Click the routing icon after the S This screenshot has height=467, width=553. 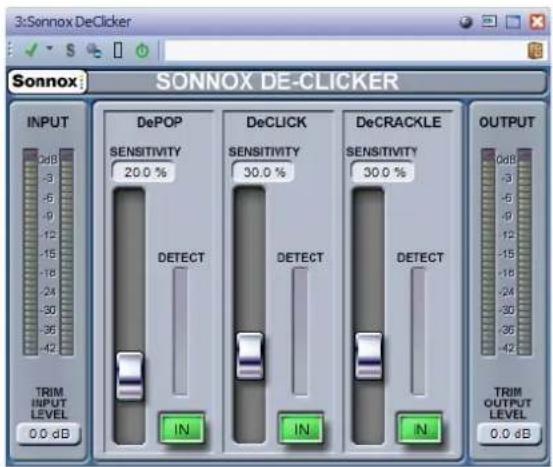tap(95, 50)
